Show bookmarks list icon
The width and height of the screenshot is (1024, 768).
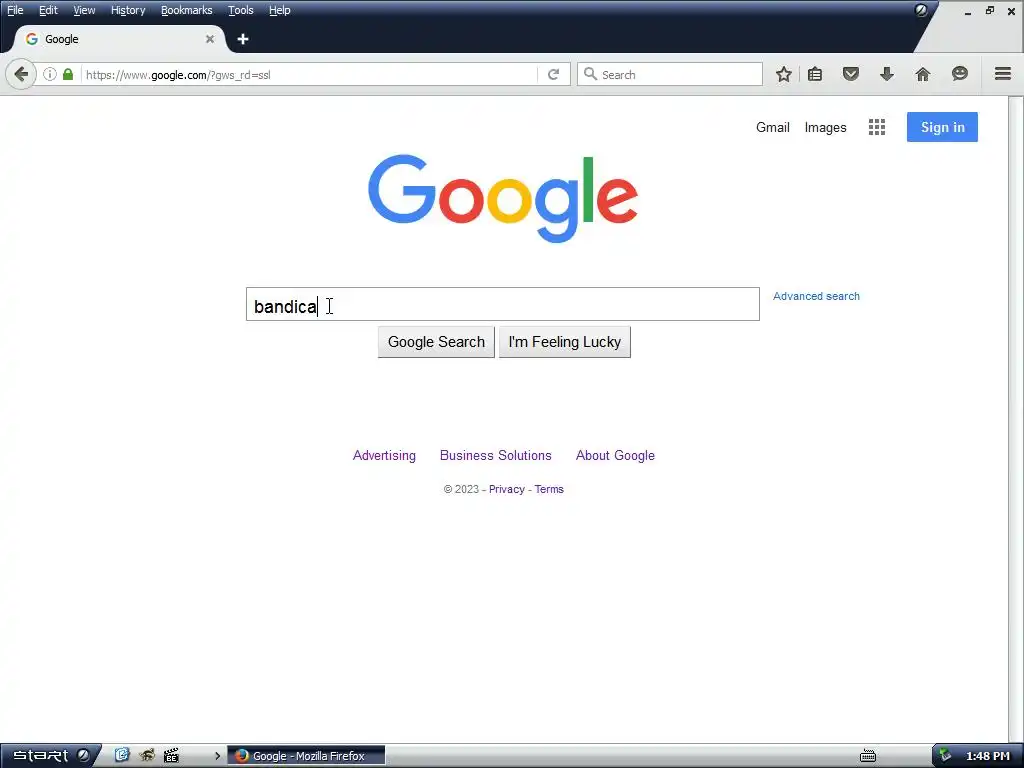tap(814, 74)
